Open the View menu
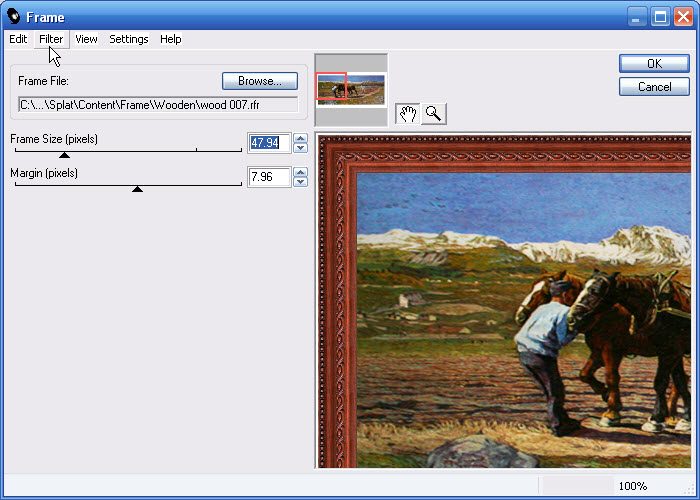Screen dimensions: 700x500 tap(86, 39)
